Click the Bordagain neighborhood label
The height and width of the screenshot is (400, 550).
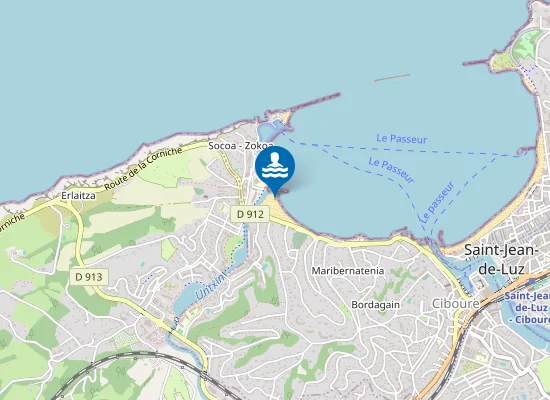coord(375,305)
